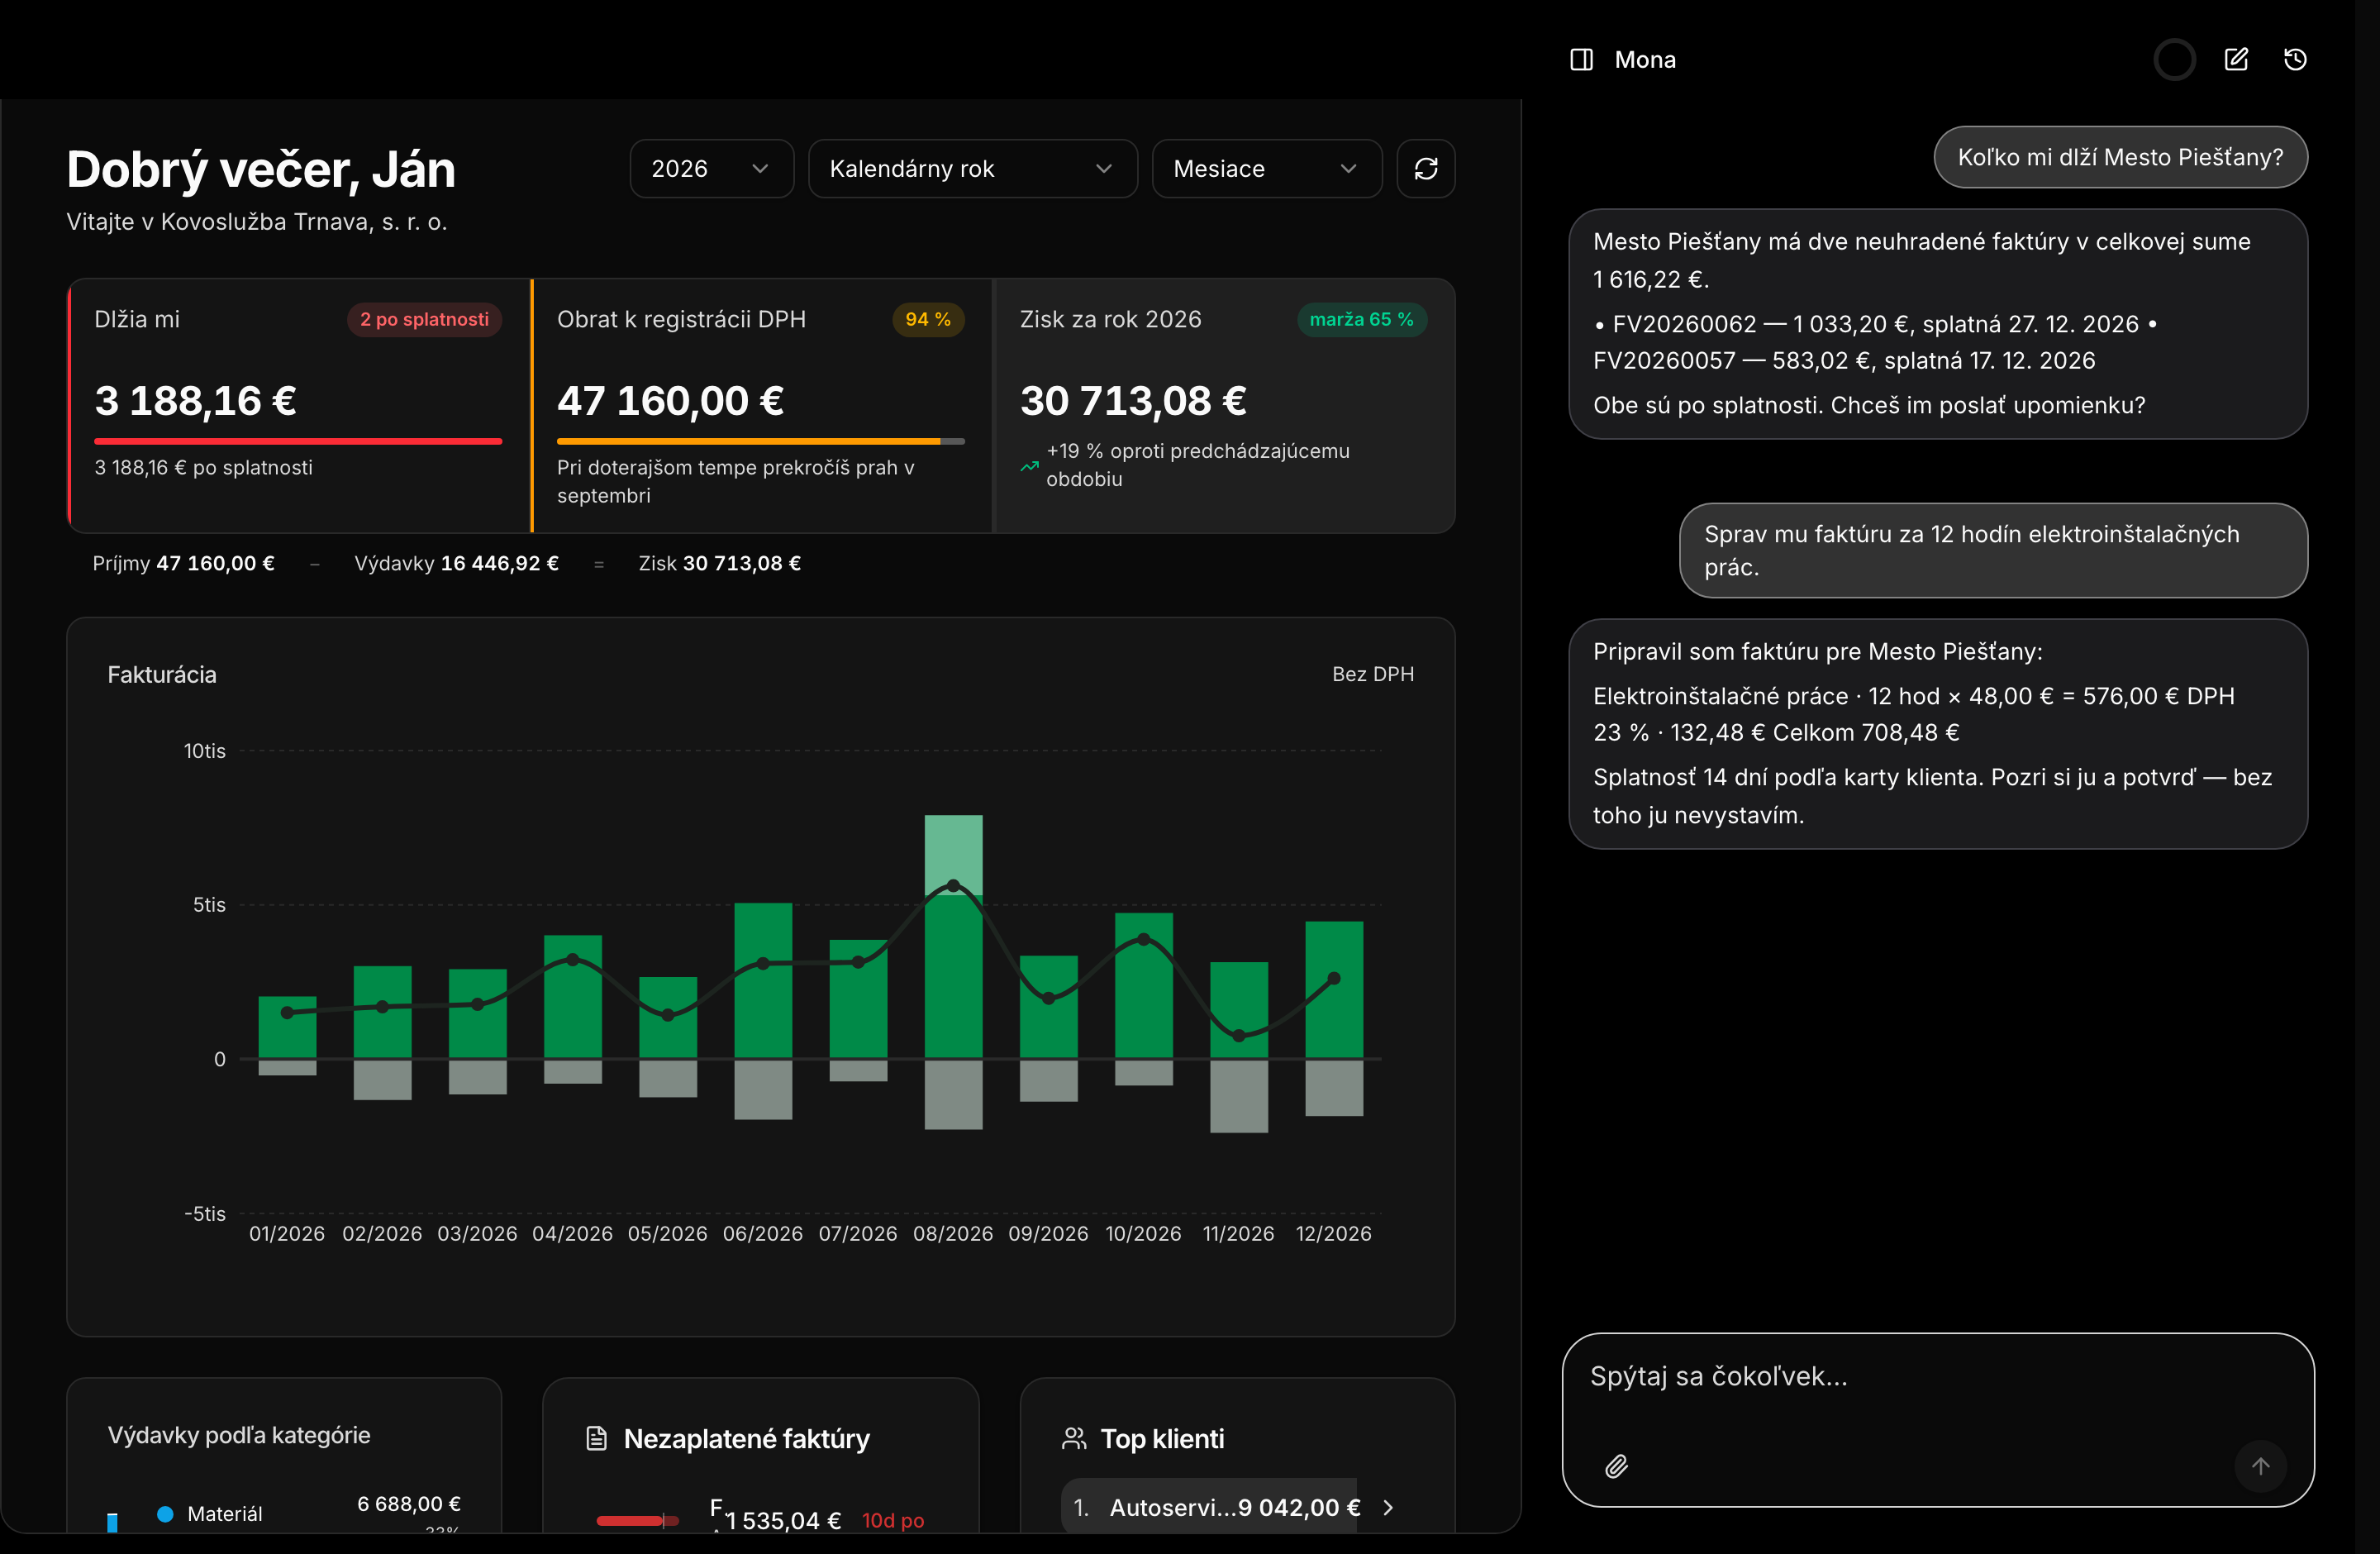The width and height of the screenshot is (2380, 1554).
Task: Open the Mesiace period dropdown
Action: 1266,169
